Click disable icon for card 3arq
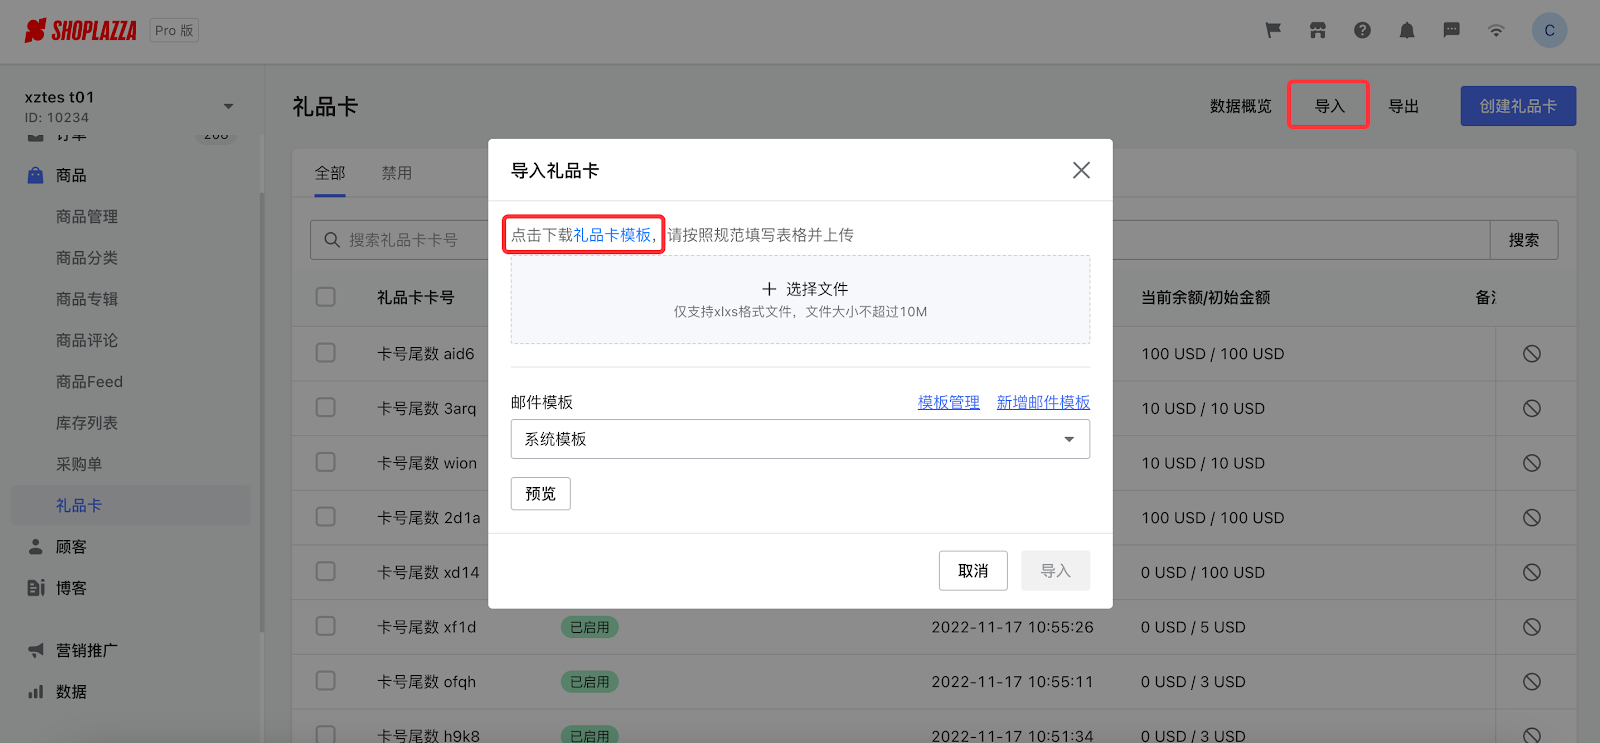Viewport: 1600px width, 743px height. tap(1531, 408)
